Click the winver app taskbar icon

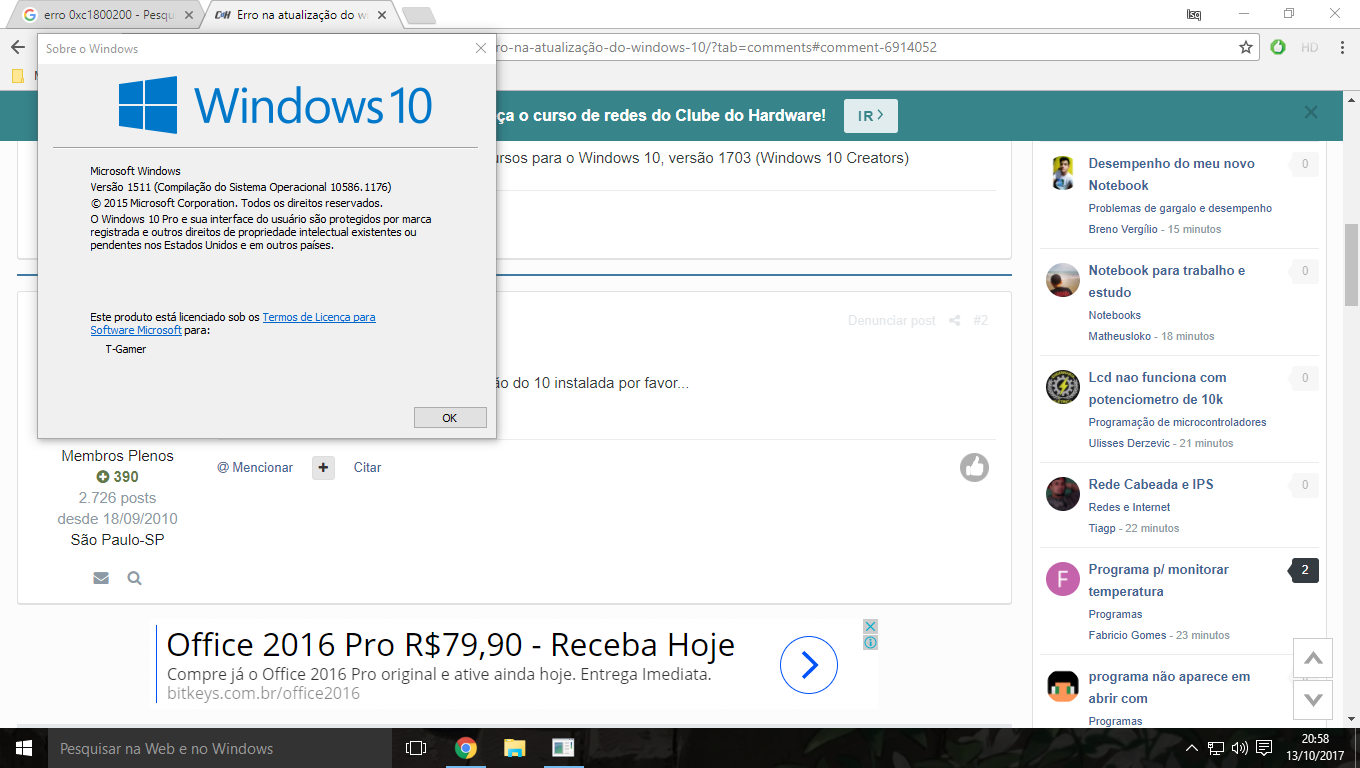click(563, 748)
